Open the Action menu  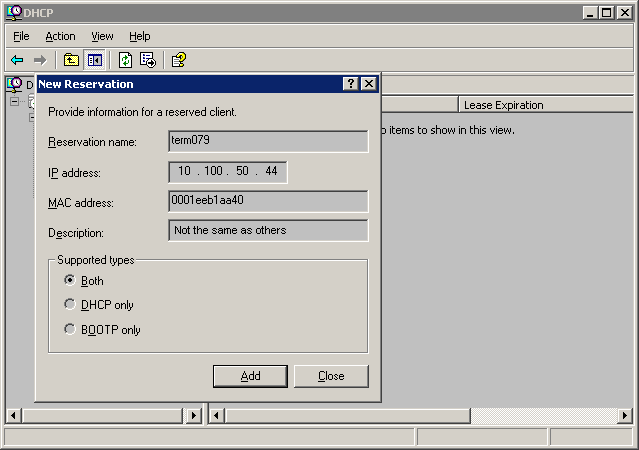(x=60, y=36)
